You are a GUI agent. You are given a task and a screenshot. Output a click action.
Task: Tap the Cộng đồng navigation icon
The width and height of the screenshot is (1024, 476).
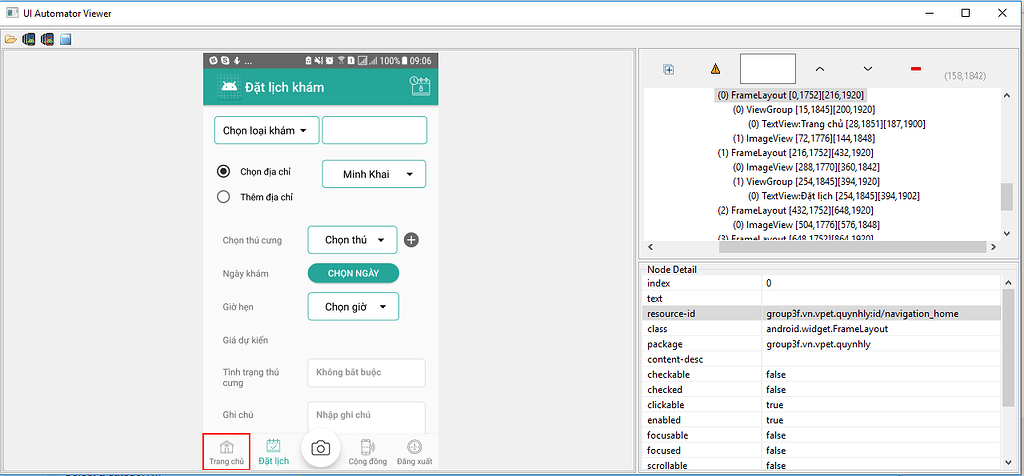[368, 447]
